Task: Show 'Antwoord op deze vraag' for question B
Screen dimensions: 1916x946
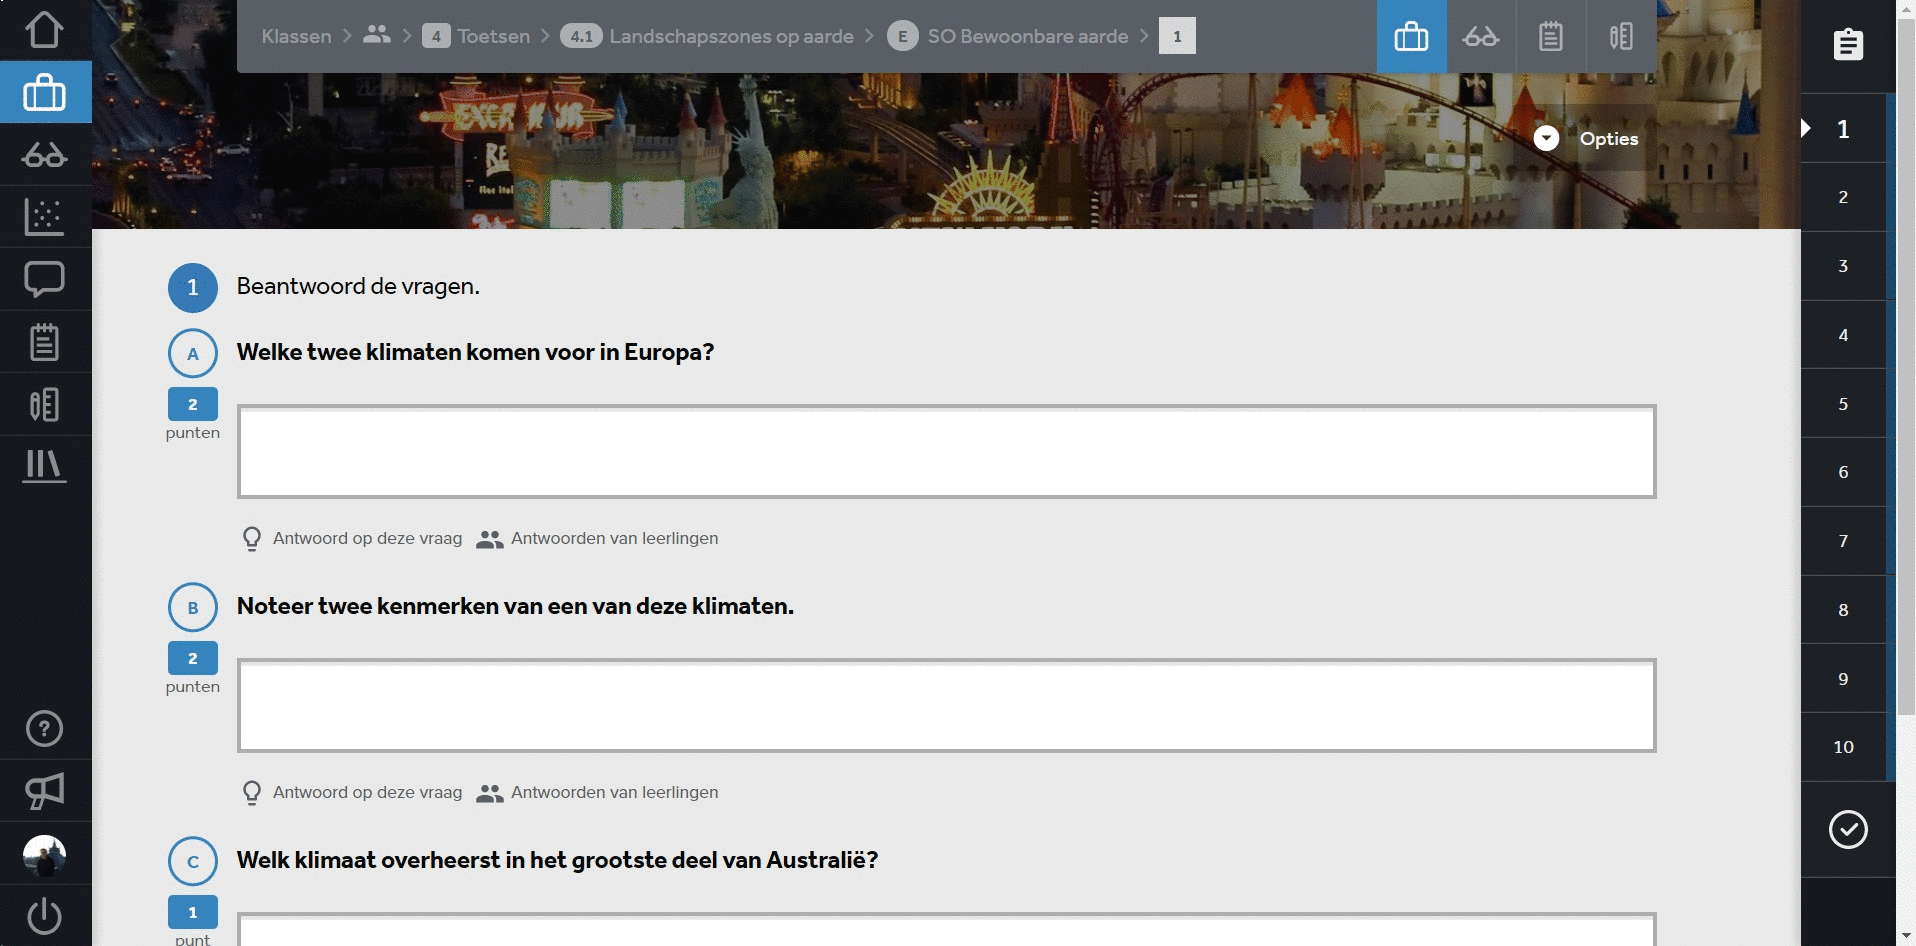Action: tap(353, 793)
